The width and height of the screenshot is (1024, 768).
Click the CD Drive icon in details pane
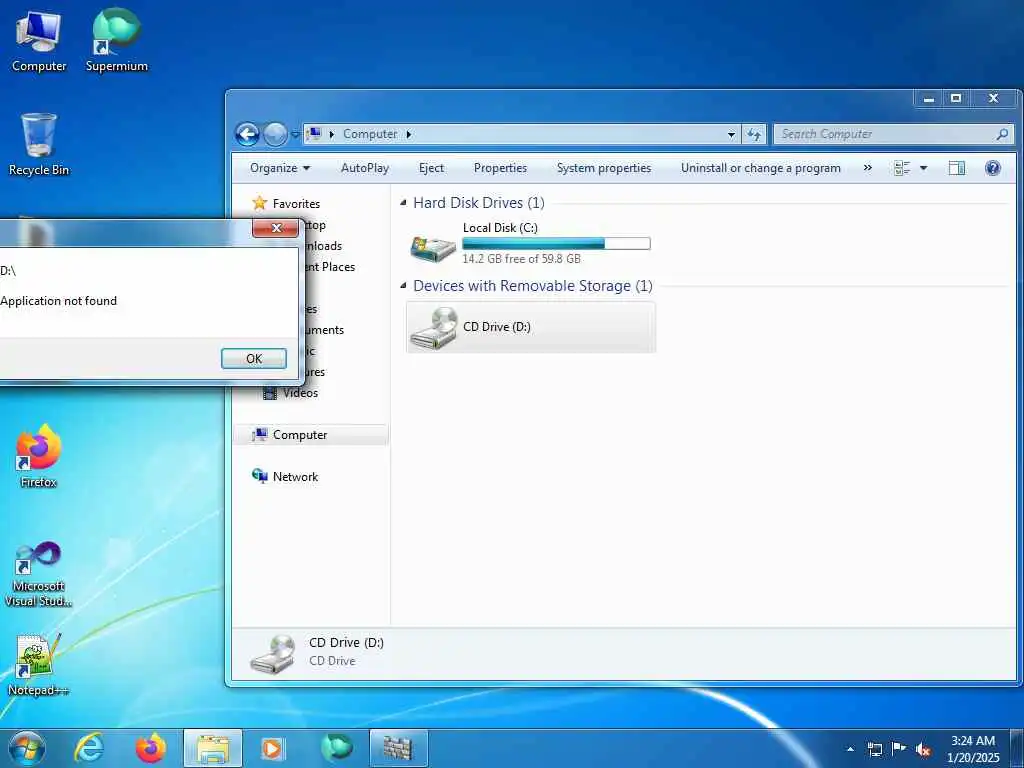(x=272, y=653)
